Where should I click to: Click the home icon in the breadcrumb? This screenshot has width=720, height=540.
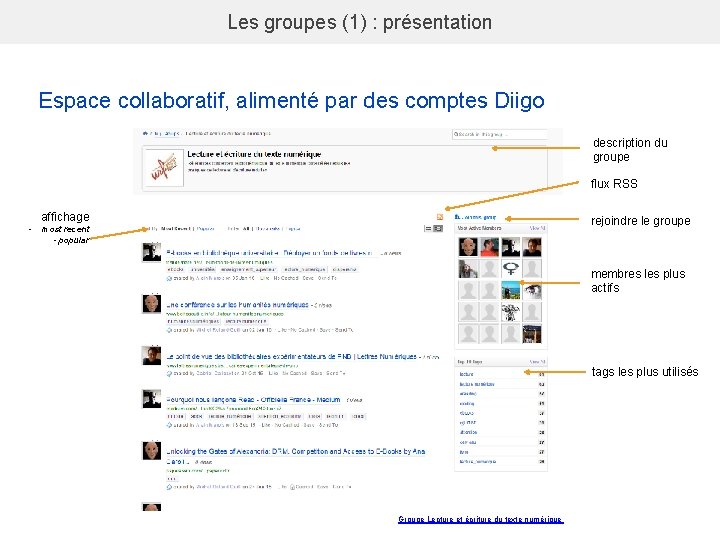pyautogui.click(x=145, y=134)
